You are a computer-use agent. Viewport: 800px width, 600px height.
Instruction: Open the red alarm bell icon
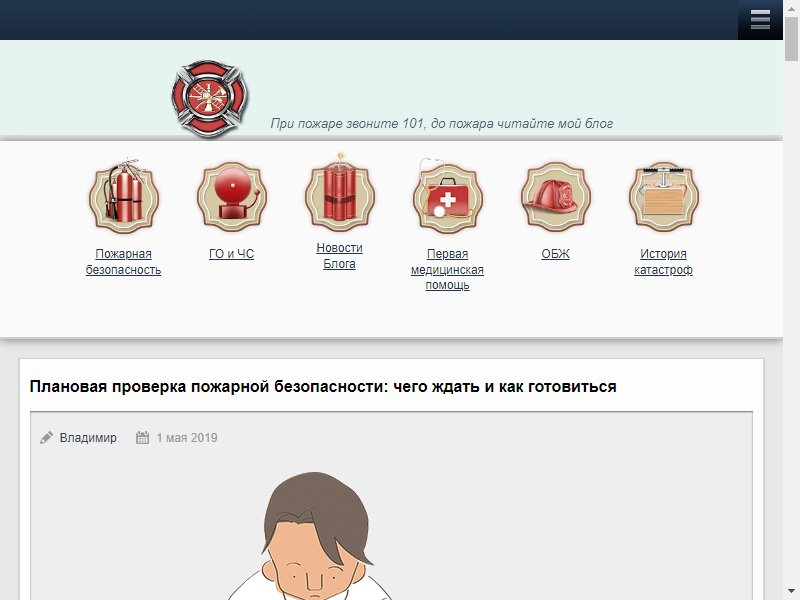232,196
